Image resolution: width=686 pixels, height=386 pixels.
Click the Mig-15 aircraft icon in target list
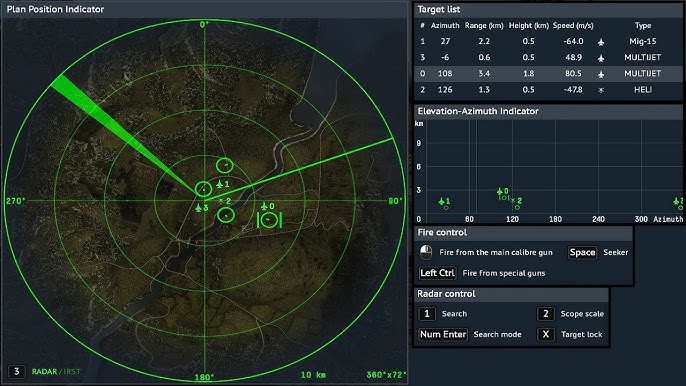[x=601, y=42]
